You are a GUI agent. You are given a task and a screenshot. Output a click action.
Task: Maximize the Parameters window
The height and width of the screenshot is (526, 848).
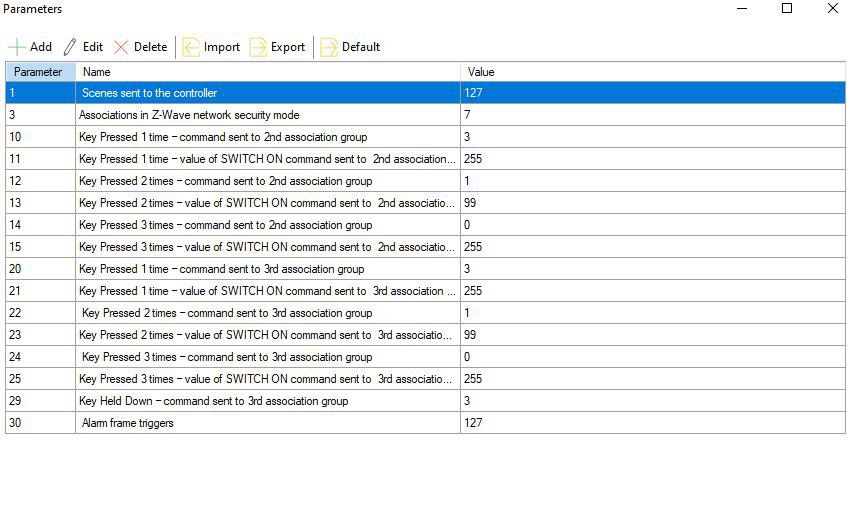pos(787,8)
